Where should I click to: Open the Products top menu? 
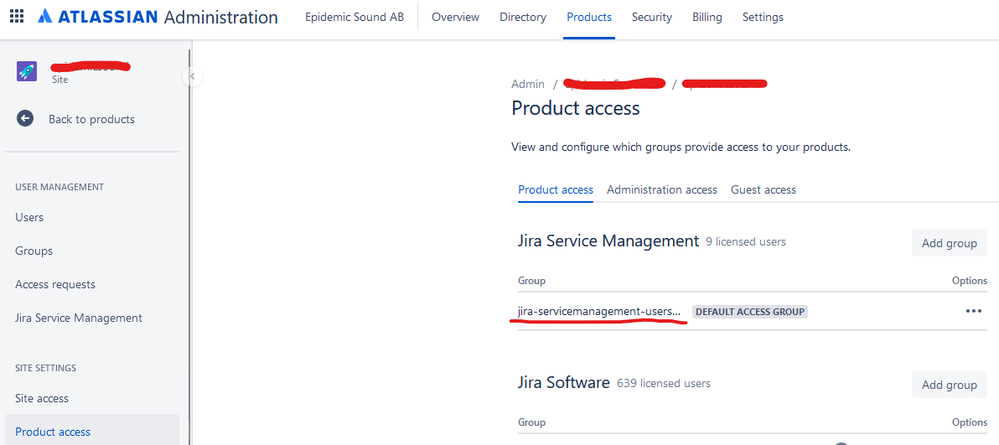589,17
